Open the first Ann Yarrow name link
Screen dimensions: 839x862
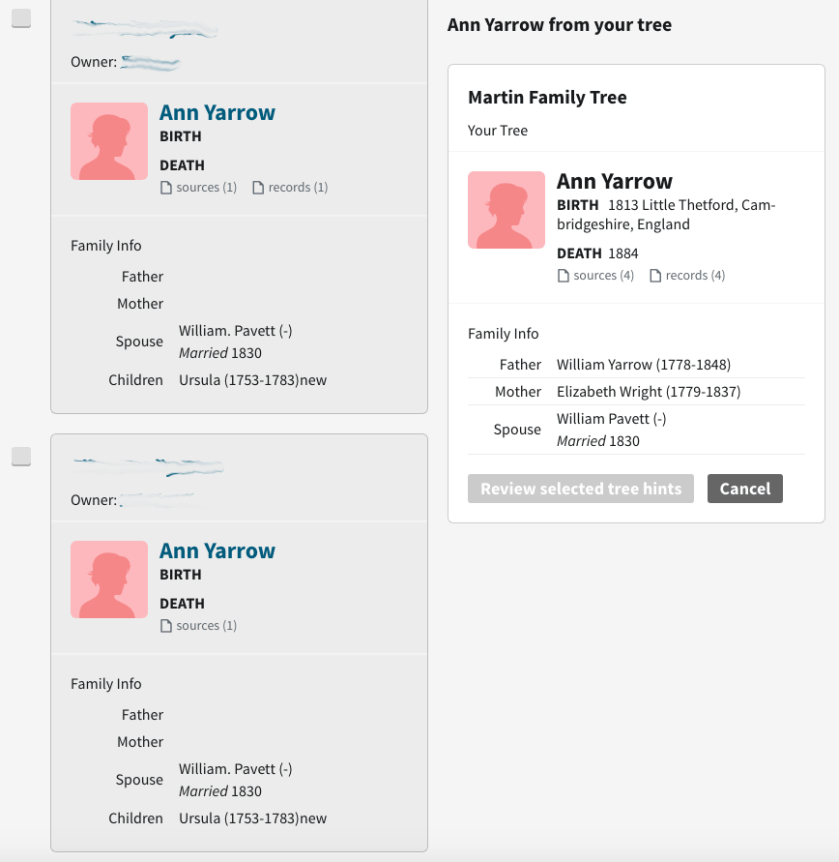click(x=217, y=112)
